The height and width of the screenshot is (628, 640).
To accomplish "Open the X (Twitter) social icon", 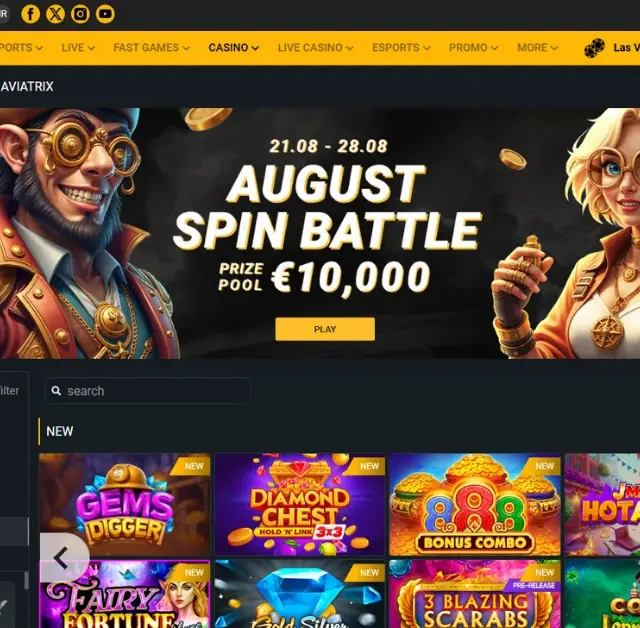I will coord(56,14).
